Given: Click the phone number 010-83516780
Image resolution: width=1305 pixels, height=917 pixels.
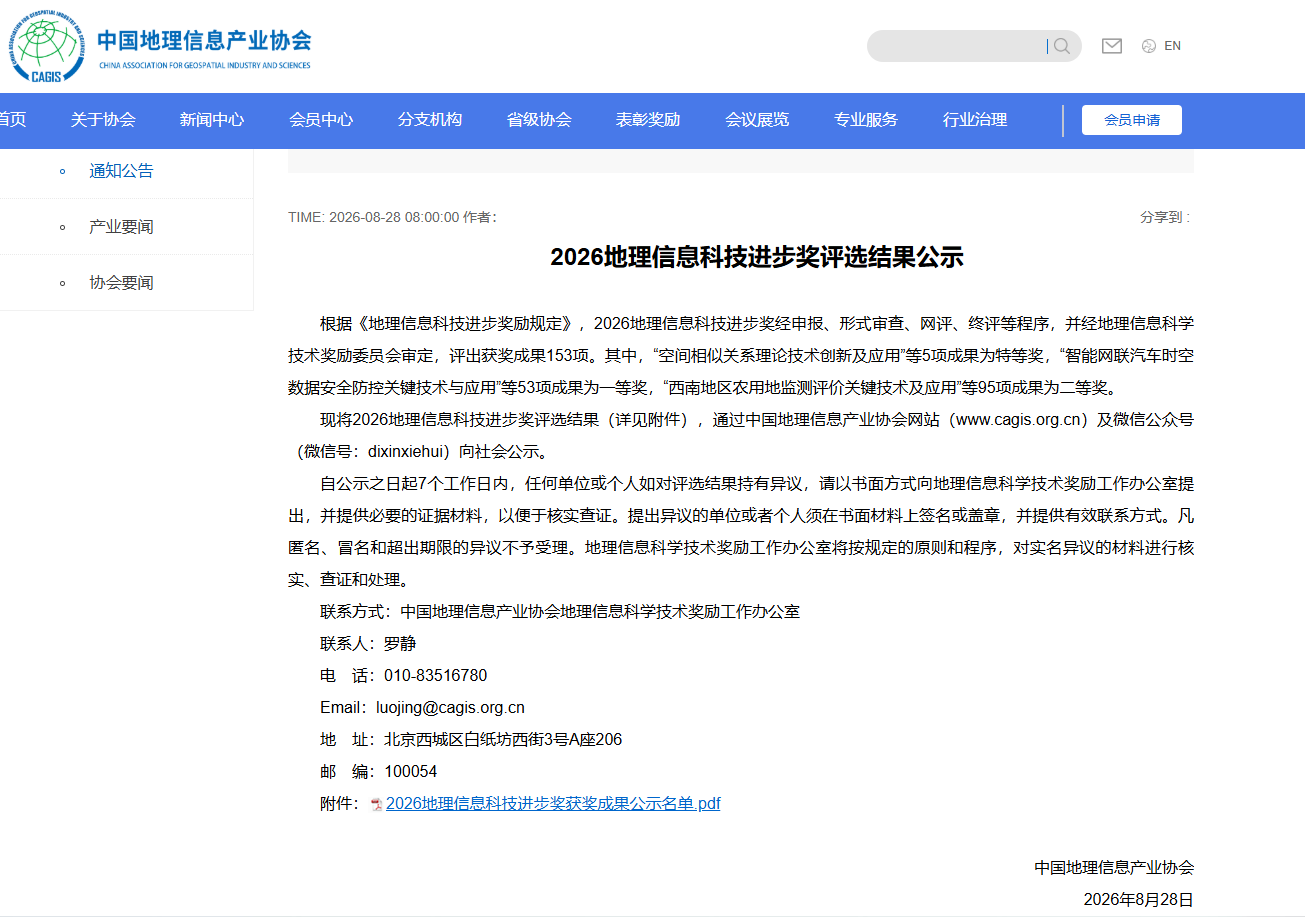Looking at the screenshot, I should coord(436,676).
